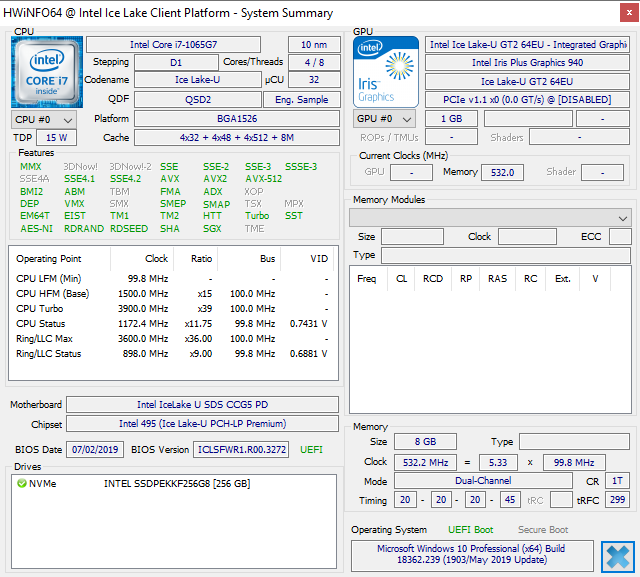Click the memory Size 8 GB field

425,442
